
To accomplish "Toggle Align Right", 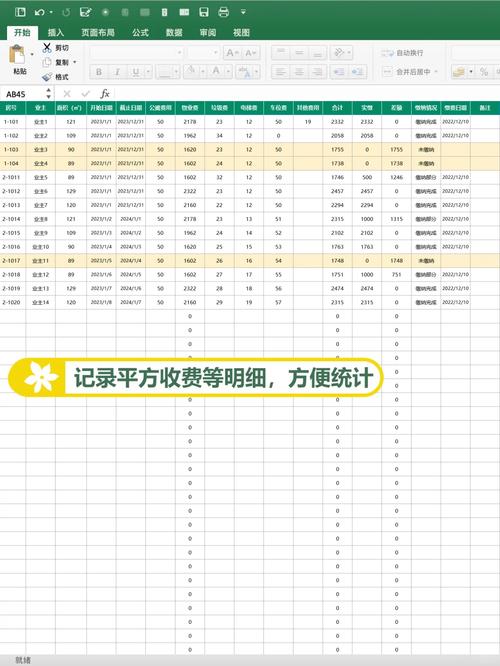I will coord(318,72).
